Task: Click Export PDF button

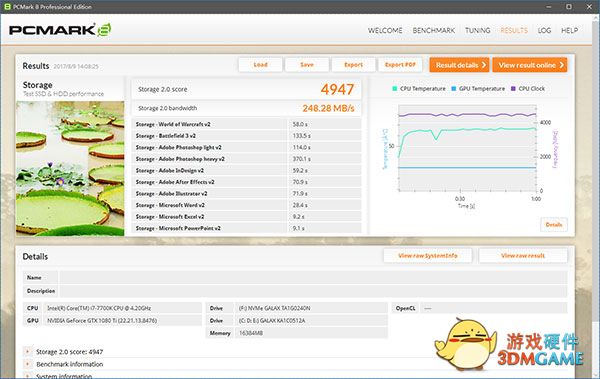Action: [400, 65]
